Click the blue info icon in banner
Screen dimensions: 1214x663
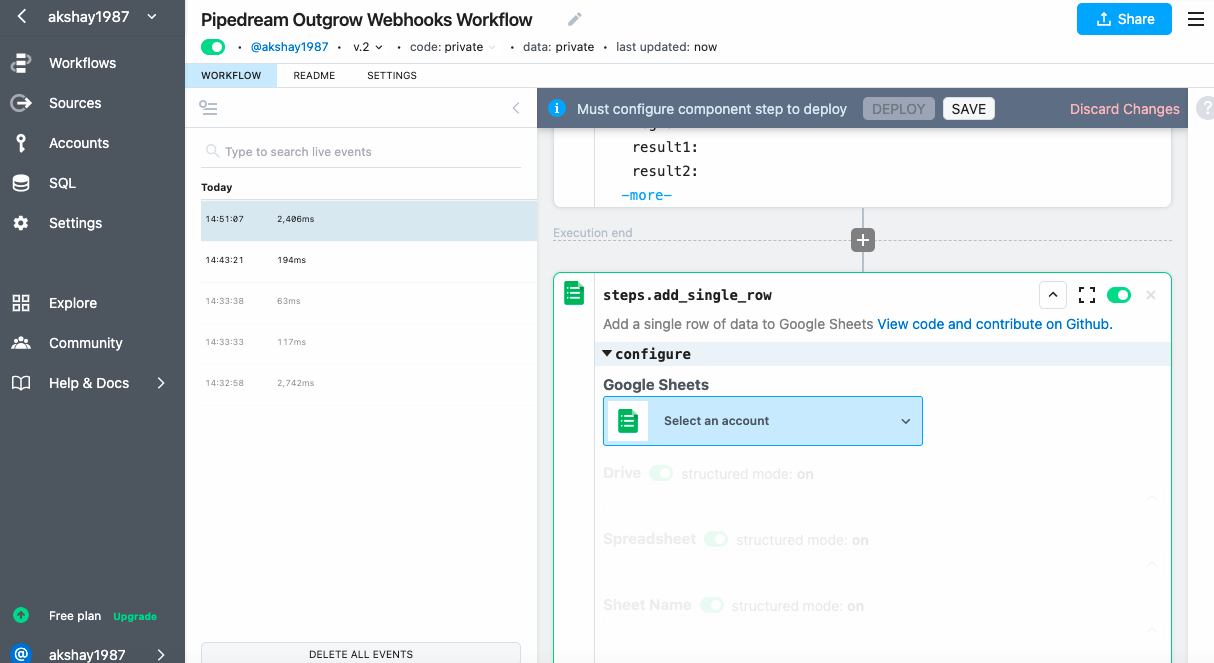pyautogui.click(x=557, y=109)
